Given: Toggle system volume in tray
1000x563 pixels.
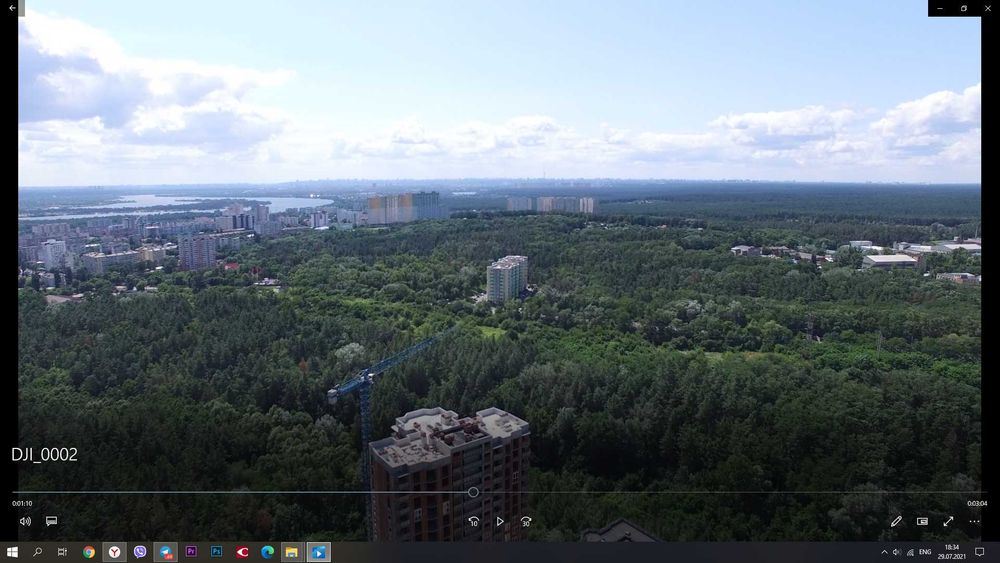Looking at the screenshot, I should pyautogui.click(x=897, y=552).
